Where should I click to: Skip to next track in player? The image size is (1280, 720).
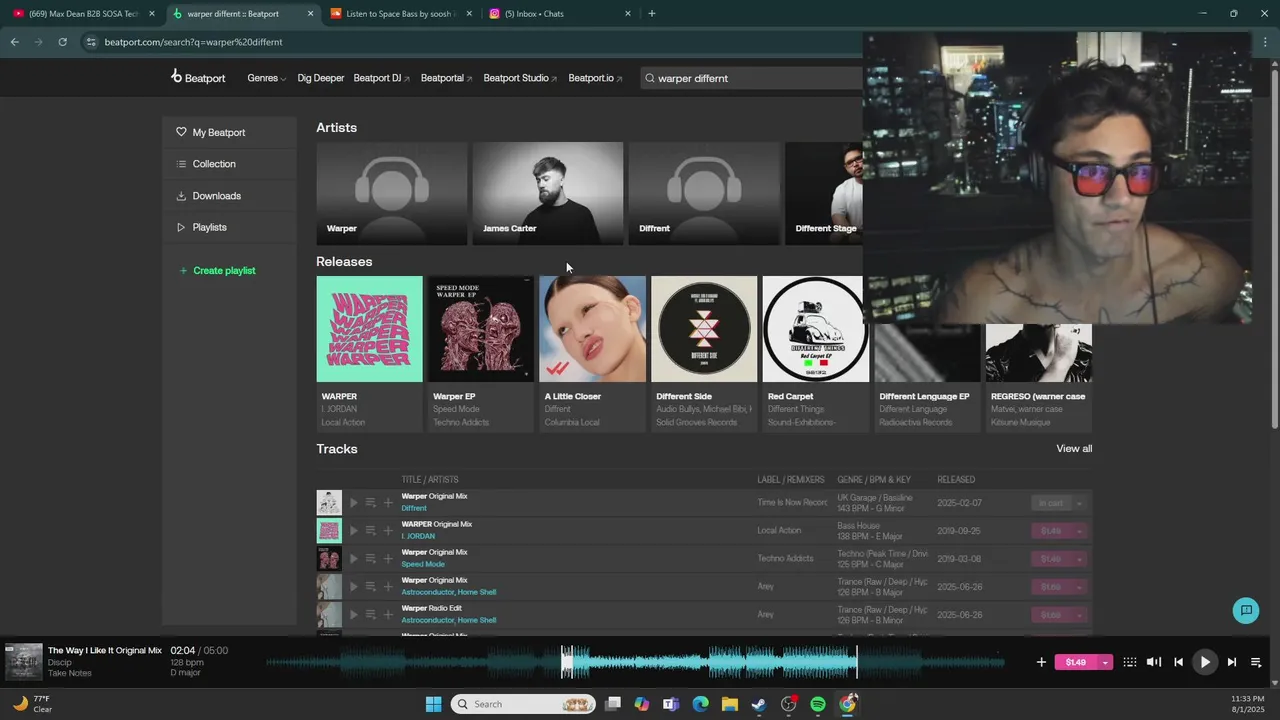coord(1232,662)
